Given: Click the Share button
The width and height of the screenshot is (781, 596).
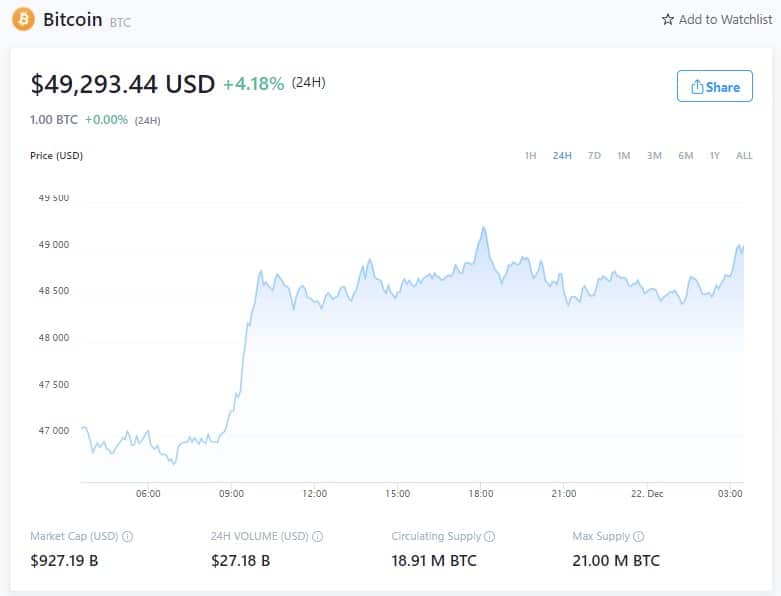Looking at the screenshot, I should [x=715, y=86].
